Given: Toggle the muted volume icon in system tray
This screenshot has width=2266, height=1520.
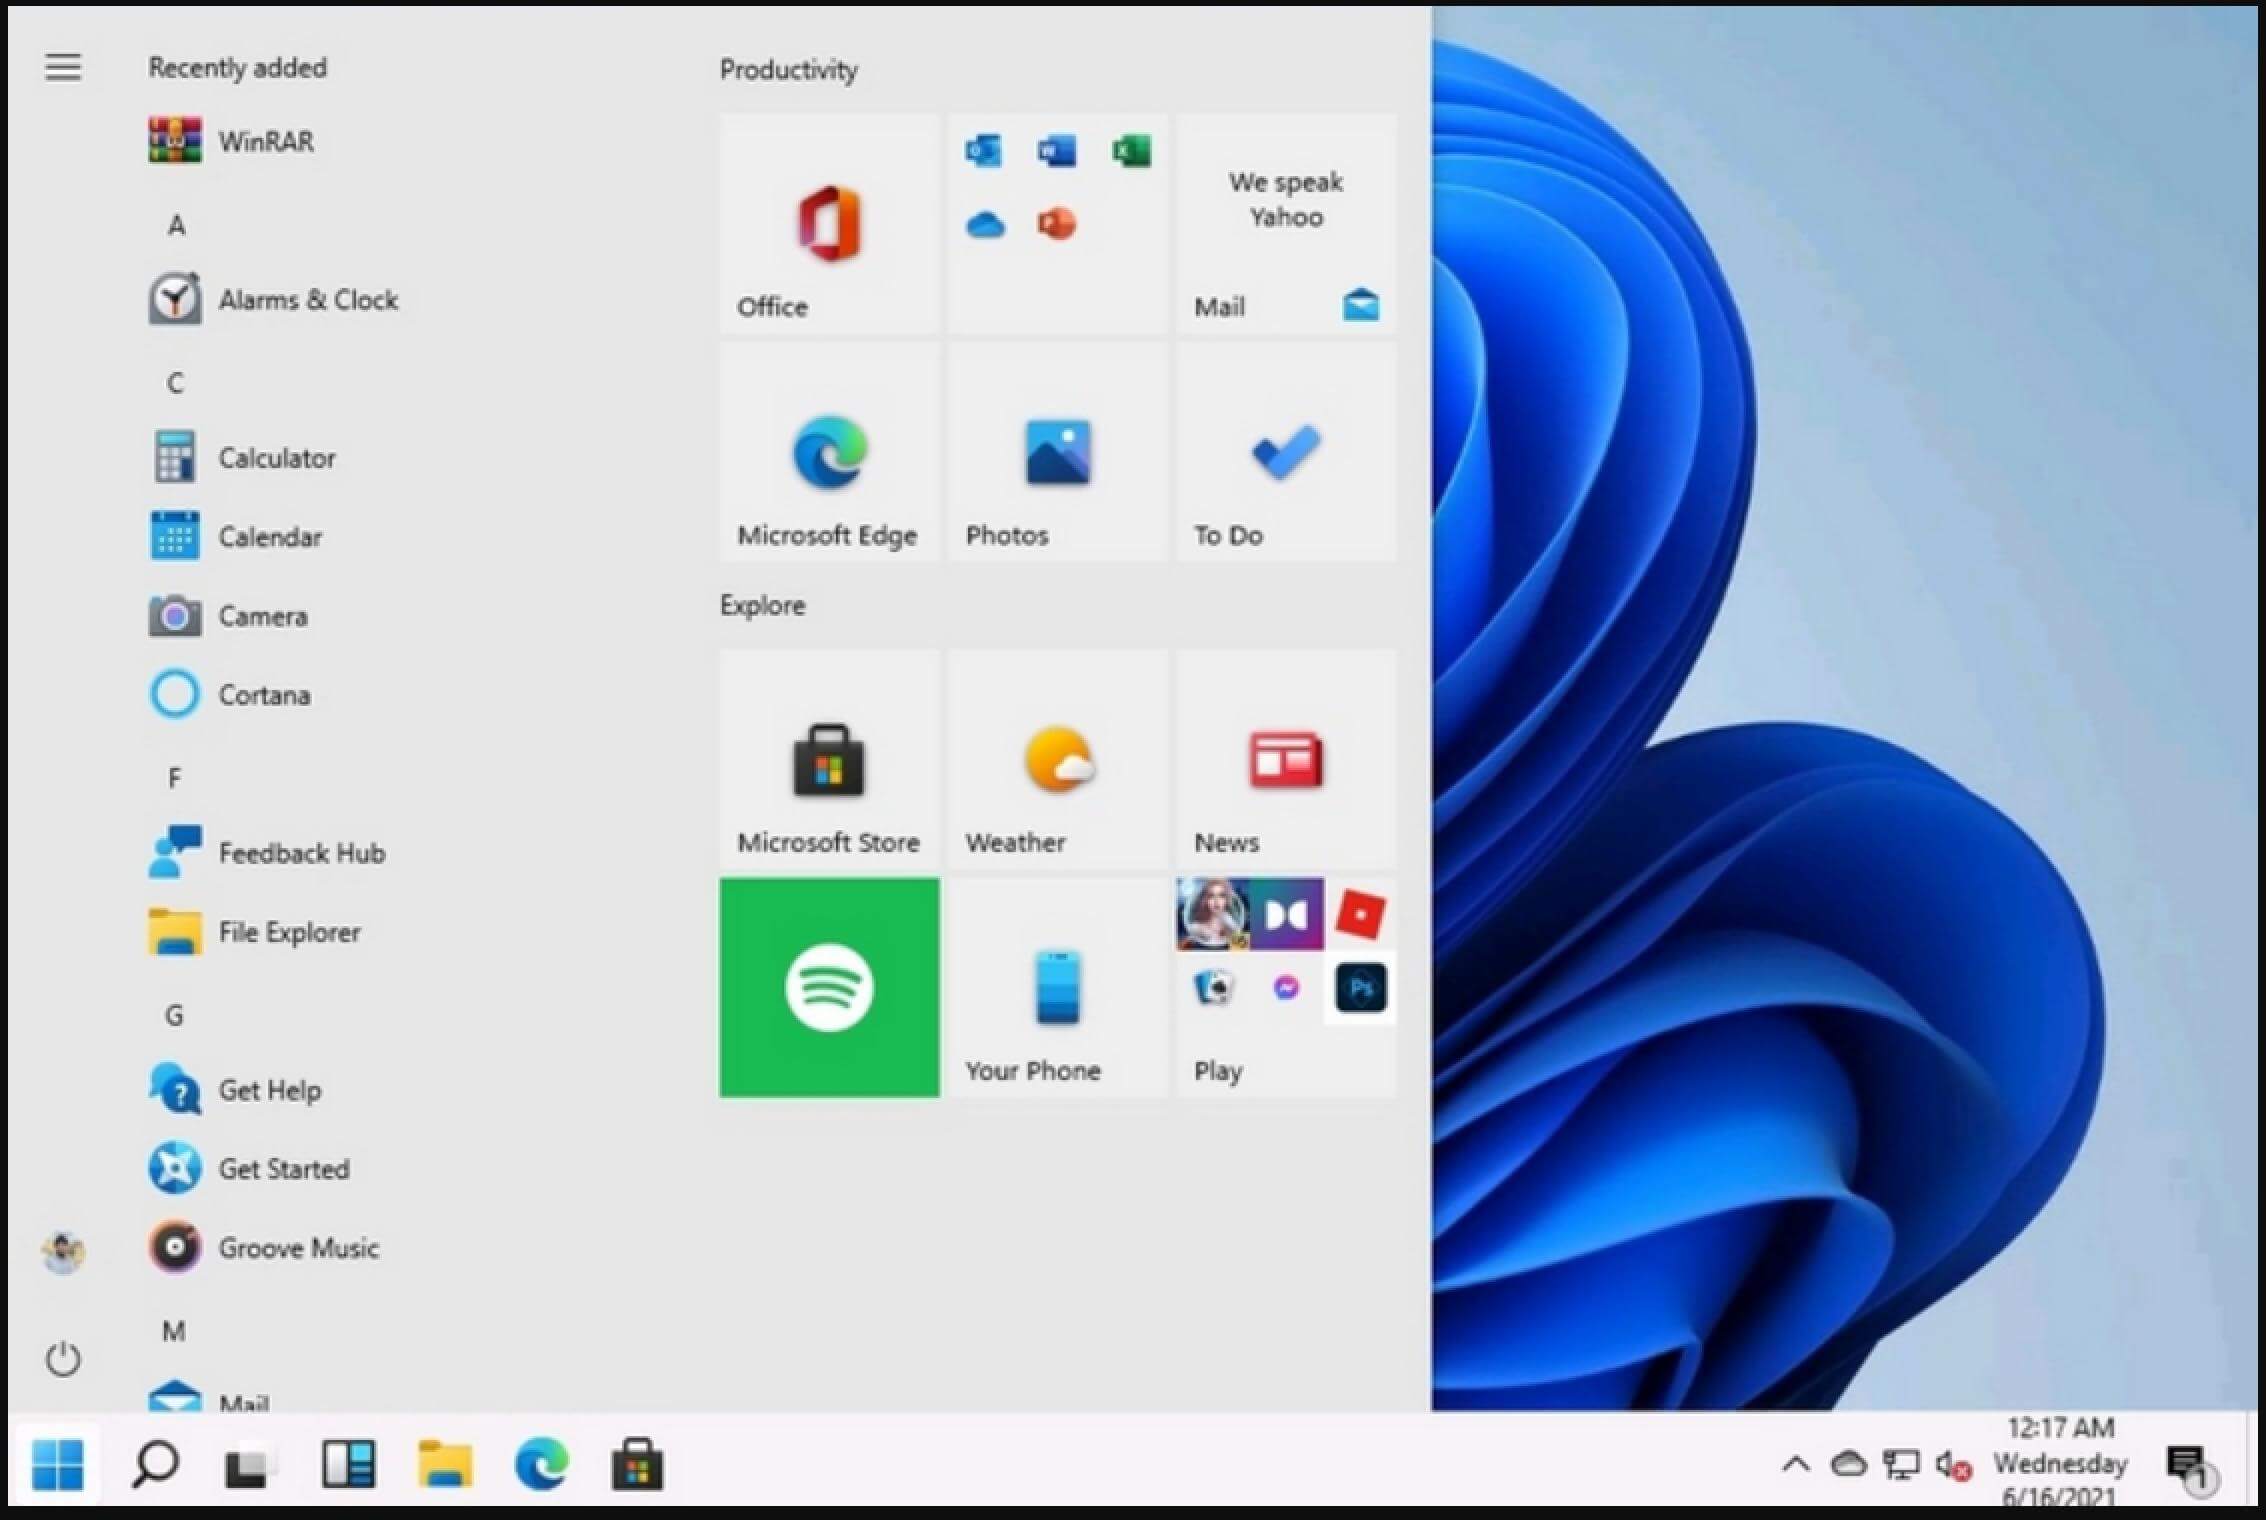Looking at the screenshot, I should click(1950, 1464).
